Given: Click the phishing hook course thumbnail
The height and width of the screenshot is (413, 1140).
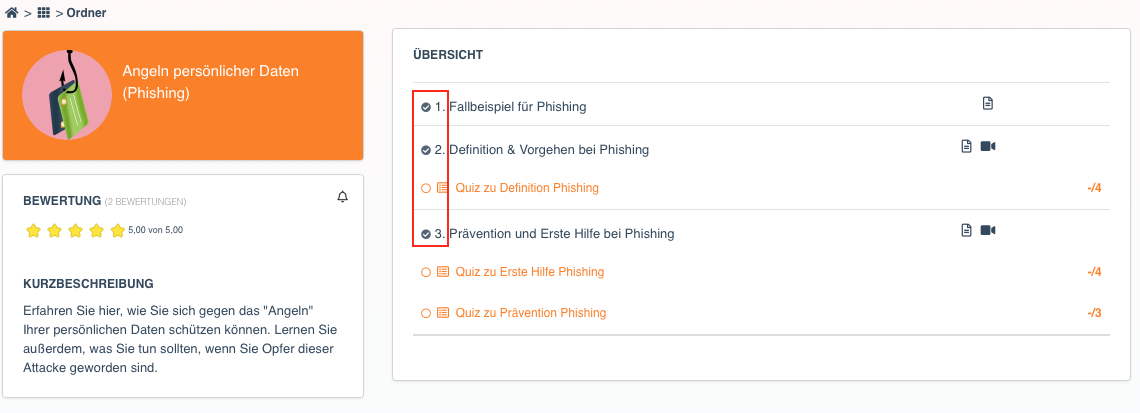Looking at the screenshot, I should 67,95.
